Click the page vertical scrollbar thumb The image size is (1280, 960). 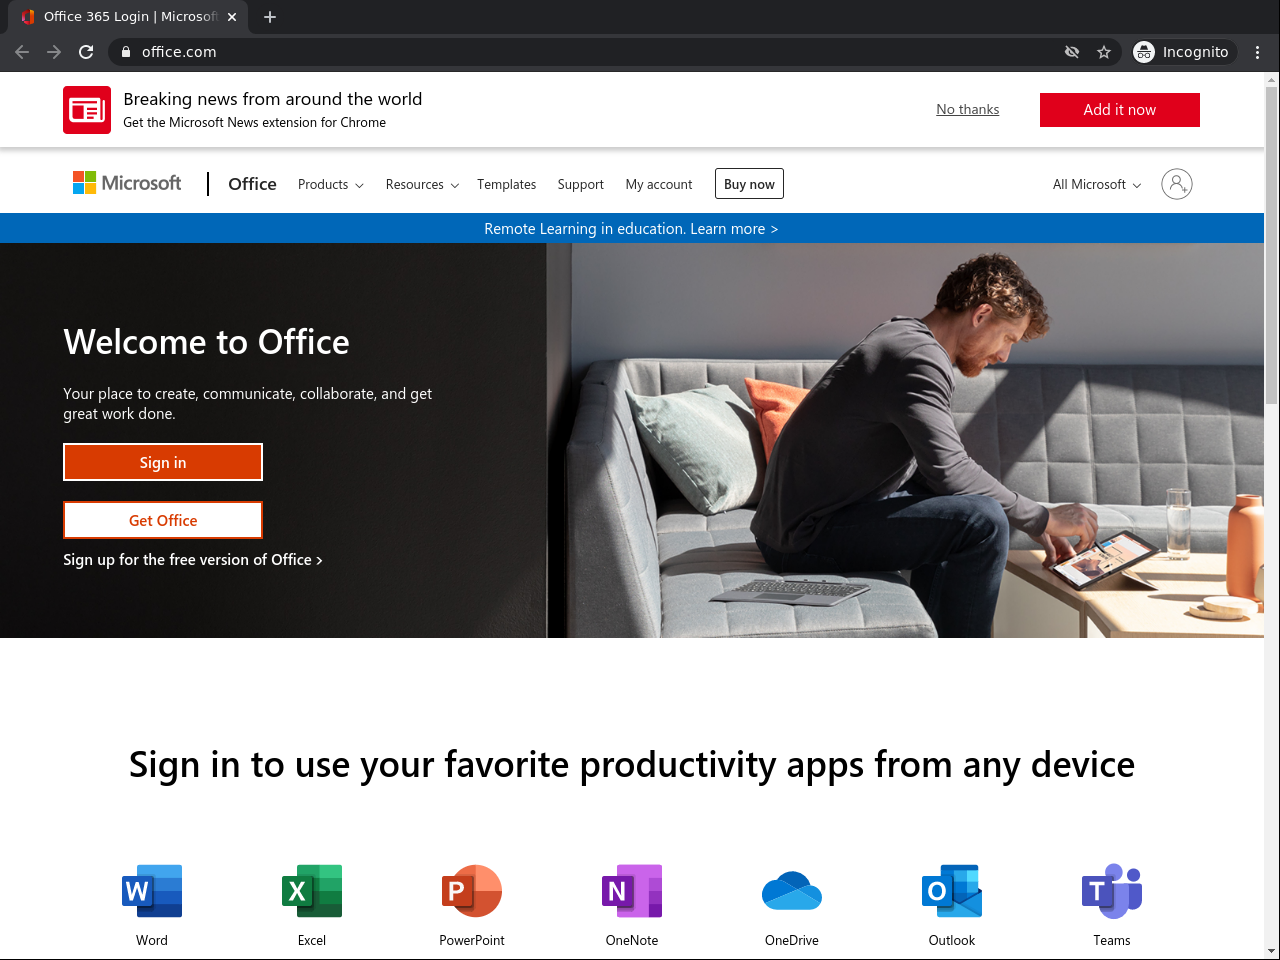tap(1272, 245)
